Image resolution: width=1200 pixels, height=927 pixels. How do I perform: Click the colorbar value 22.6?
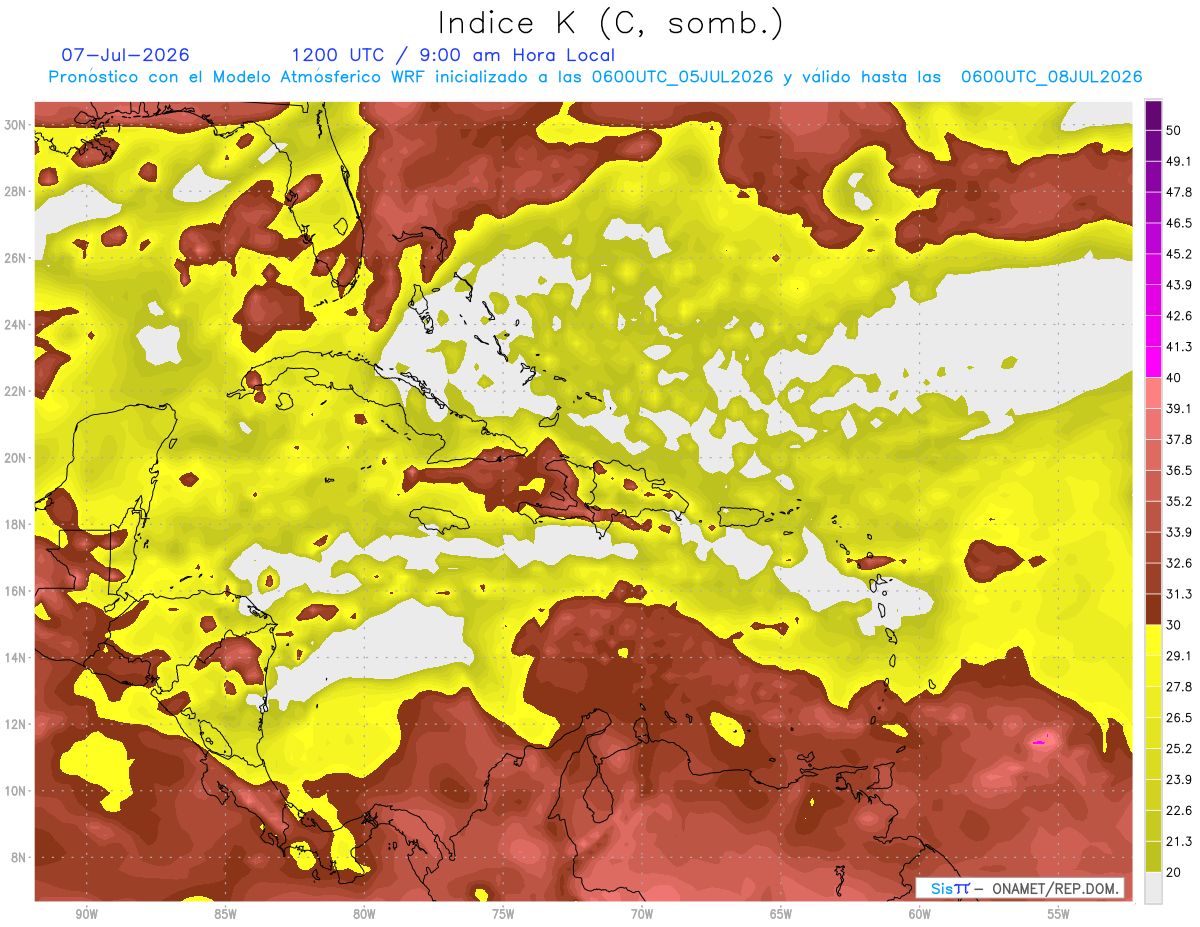(x=1179, y=810)
